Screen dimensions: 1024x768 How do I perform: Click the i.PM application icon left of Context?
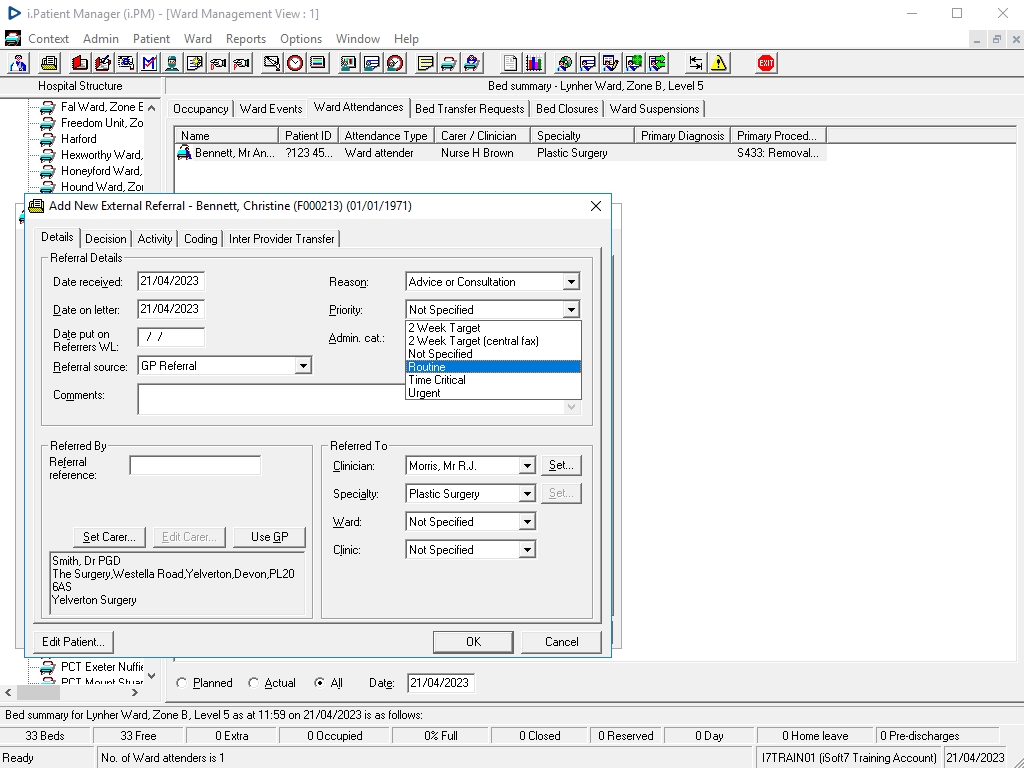[x=12, y=39]
